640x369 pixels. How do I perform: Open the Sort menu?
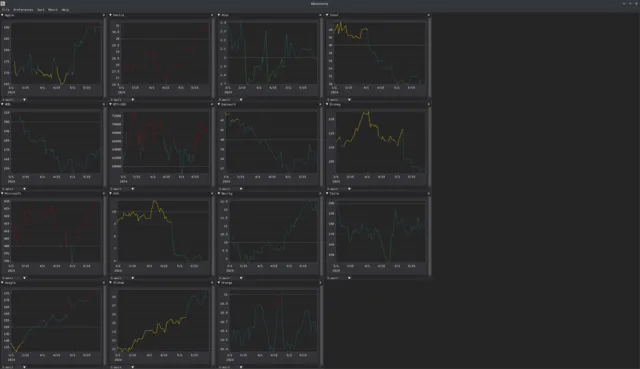tap(41, 10)
